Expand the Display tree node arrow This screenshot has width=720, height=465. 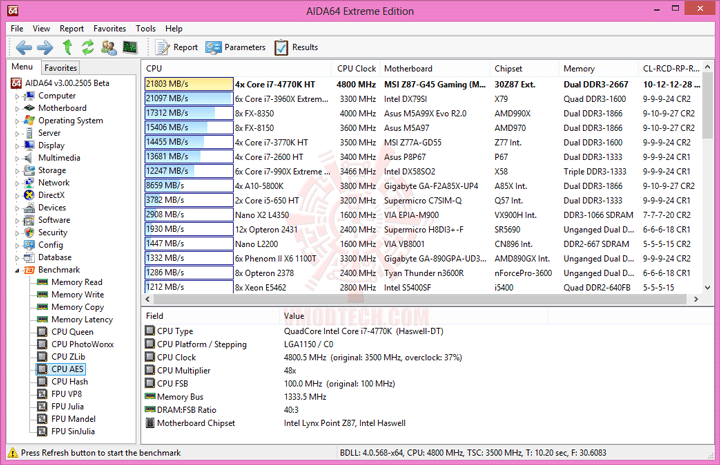tap(17, 146)
